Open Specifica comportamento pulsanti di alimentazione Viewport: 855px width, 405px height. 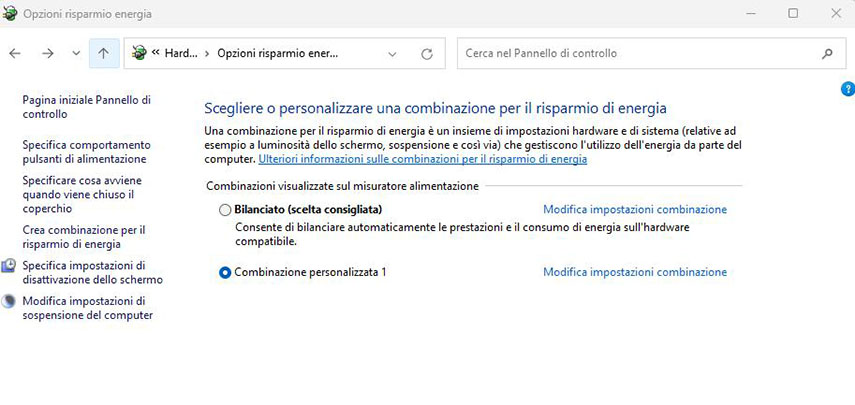coord(86,152)
